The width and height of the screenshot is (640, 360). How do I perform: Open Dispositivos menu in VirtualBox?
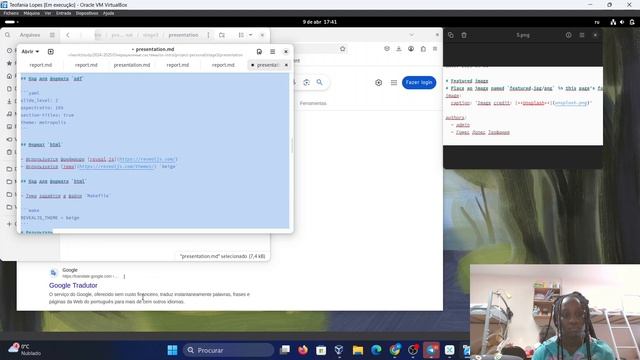87,13
